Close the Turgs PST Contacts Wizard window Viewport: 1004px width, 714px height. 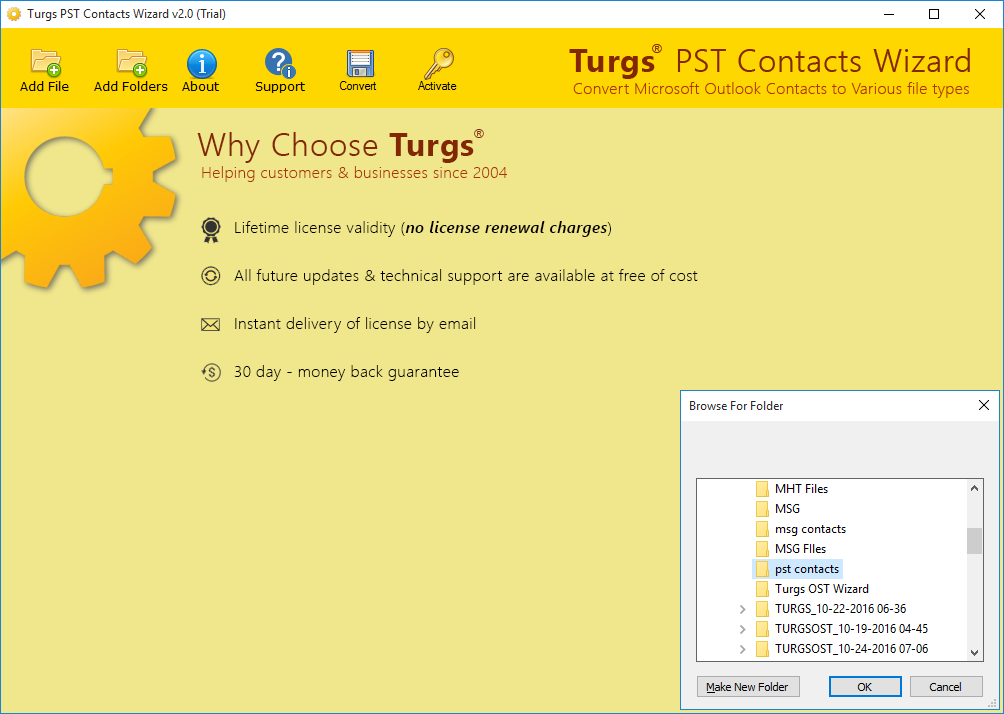pyautogui.click(x=980, y=14)
